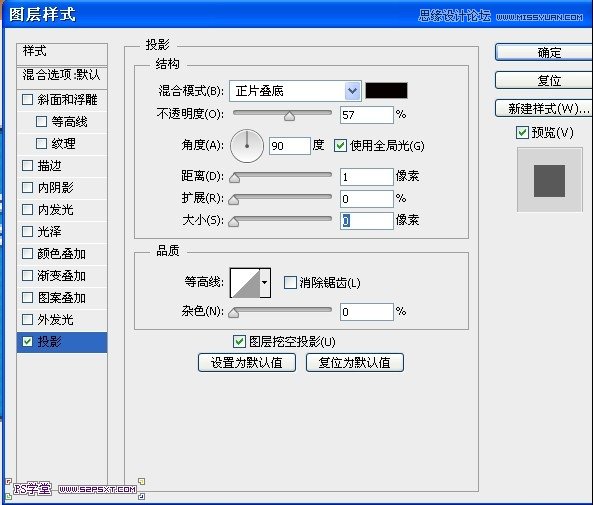Image resolution: width=593 pixels, height=505 pixels.
Task: Click the 距离 pixel value field
Action: pyautogui.click(x=366, y=177)
